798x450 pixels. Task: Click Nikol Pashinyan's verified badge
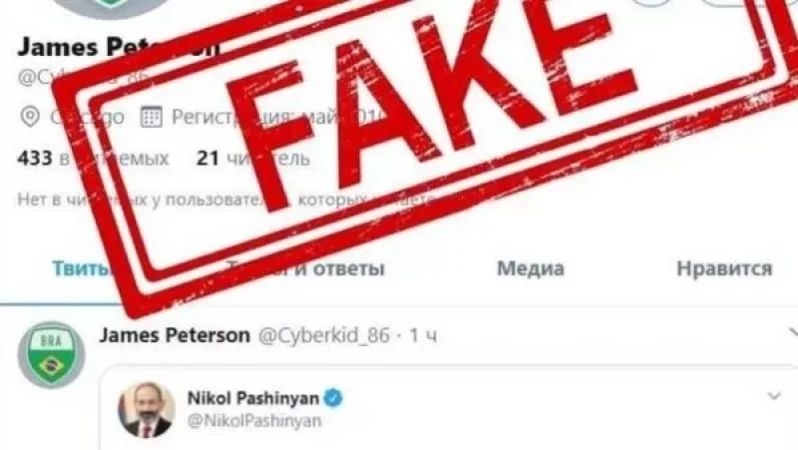333,398
